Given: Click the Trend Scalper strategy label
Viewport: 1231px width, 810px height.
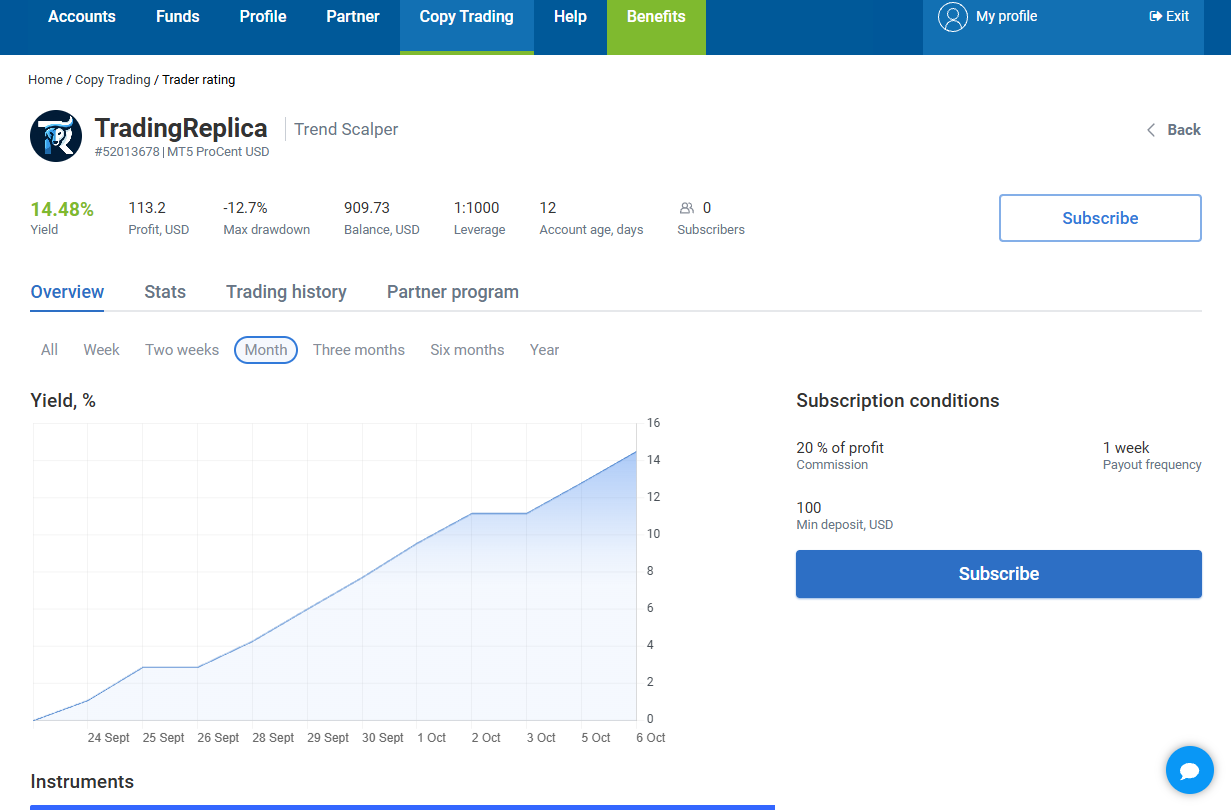Looking at the screenshot, I should coord(346,129).
